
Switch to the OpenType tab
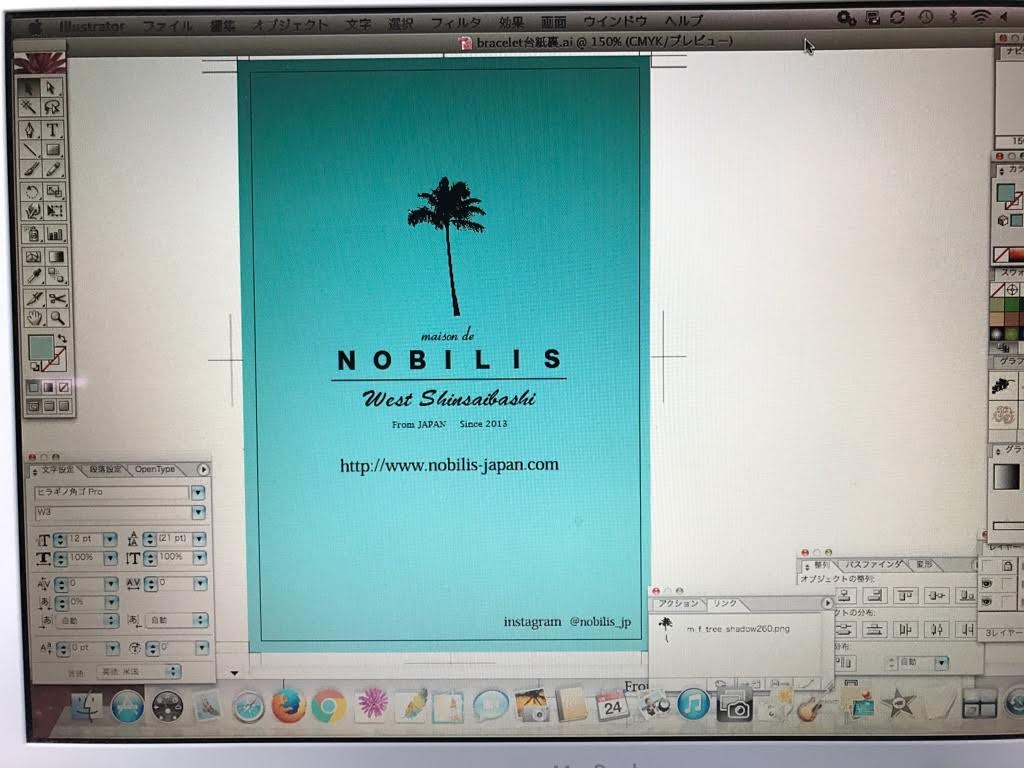tap(155, 469)
